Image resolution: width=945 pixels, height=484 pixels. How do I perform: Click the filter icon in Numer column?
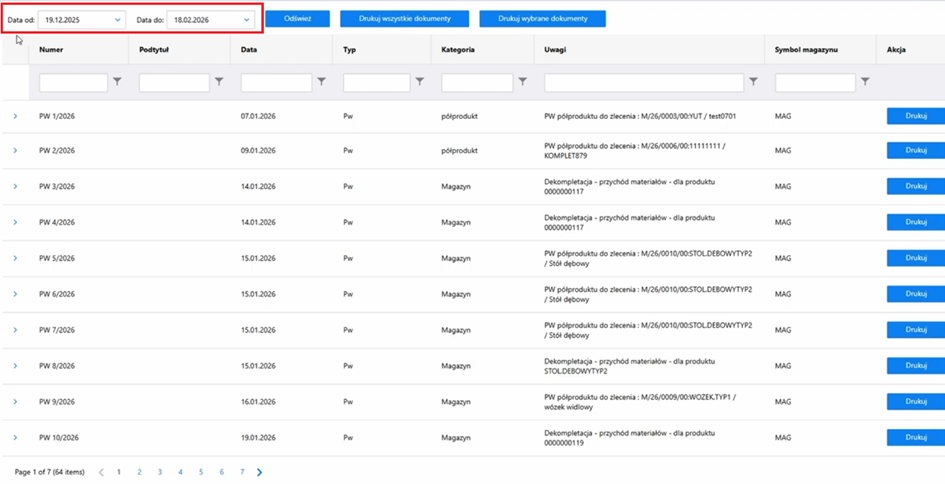[x=117, y=82]
